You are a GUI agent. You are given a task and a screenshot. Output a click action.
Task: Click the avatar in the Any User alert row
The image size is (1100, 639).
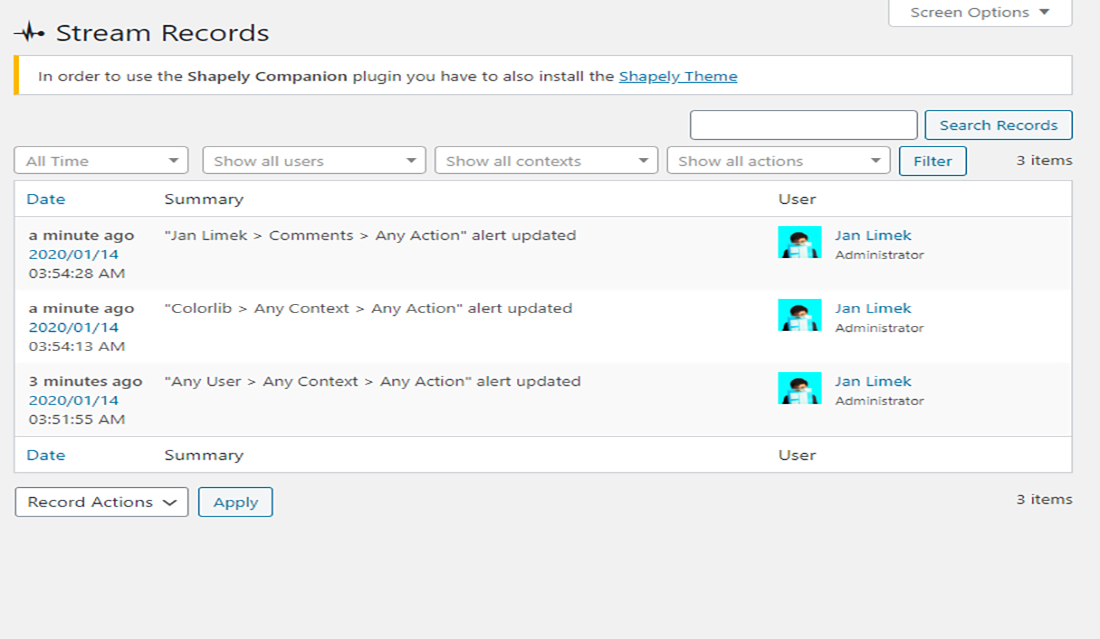coord(799,388)
